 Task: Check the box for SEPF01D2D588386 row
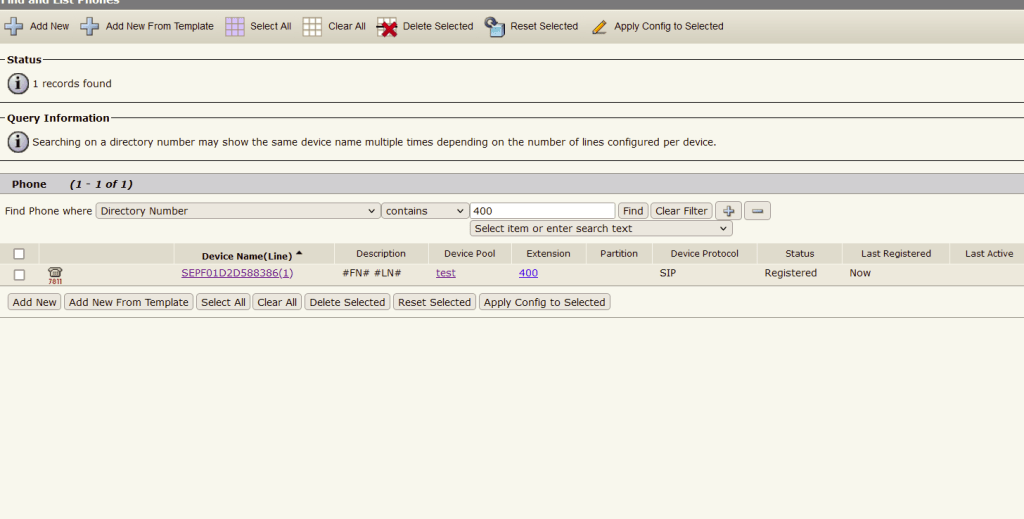pyautogui.click(x=19, y=274)
